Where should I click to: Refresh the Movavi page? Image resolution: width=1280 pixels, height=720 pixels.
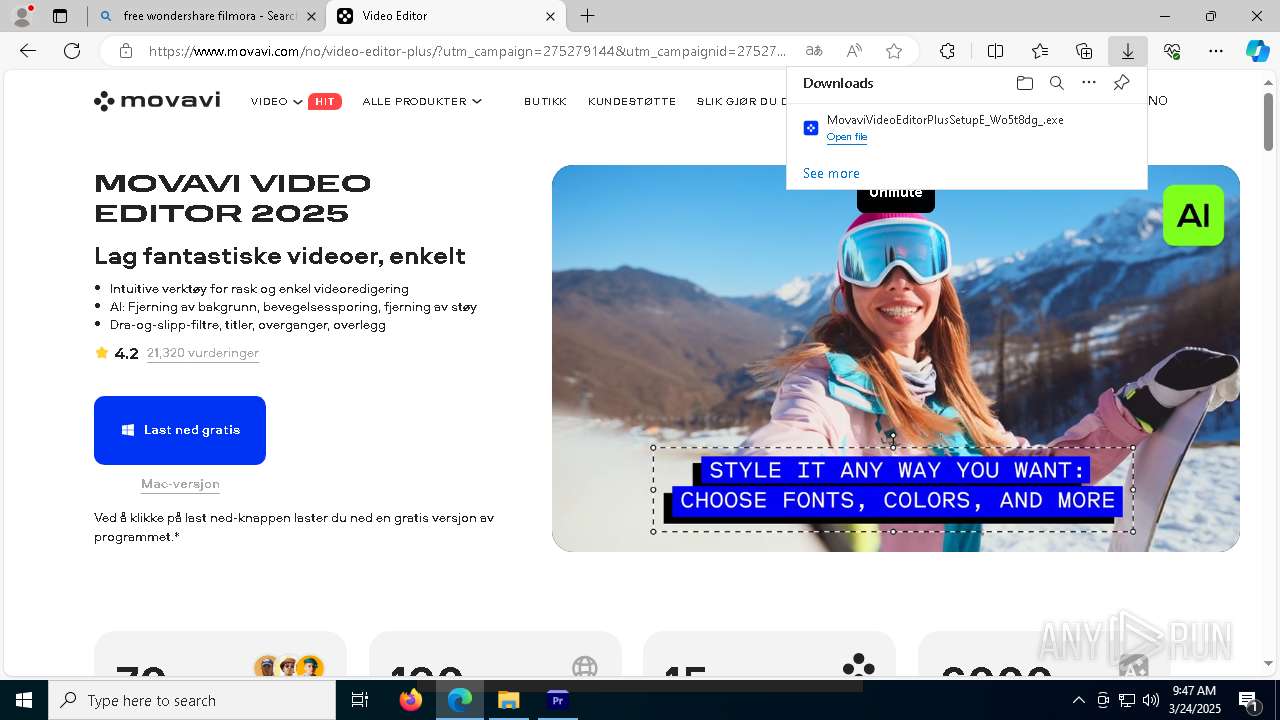[72, 51]
